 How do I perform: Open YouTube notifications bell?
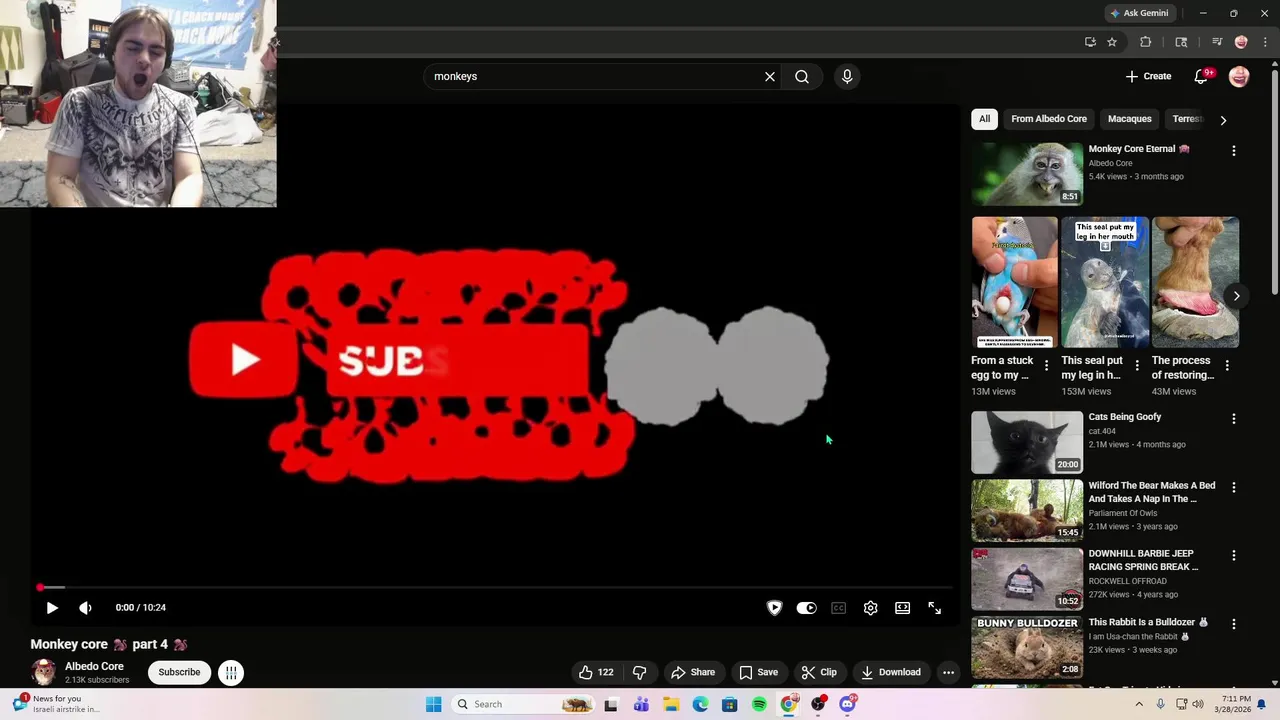(x=1202, y=76)
